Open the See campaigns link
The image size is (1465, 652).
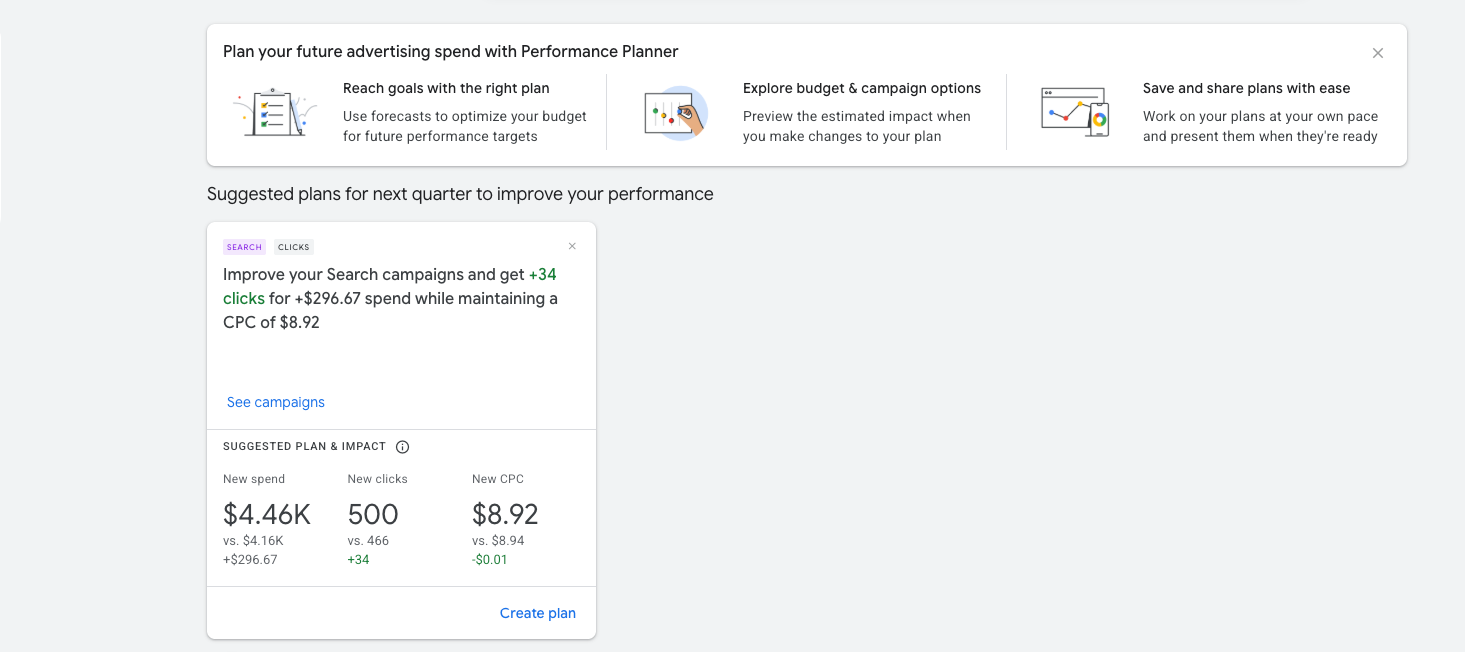point(276,402)
